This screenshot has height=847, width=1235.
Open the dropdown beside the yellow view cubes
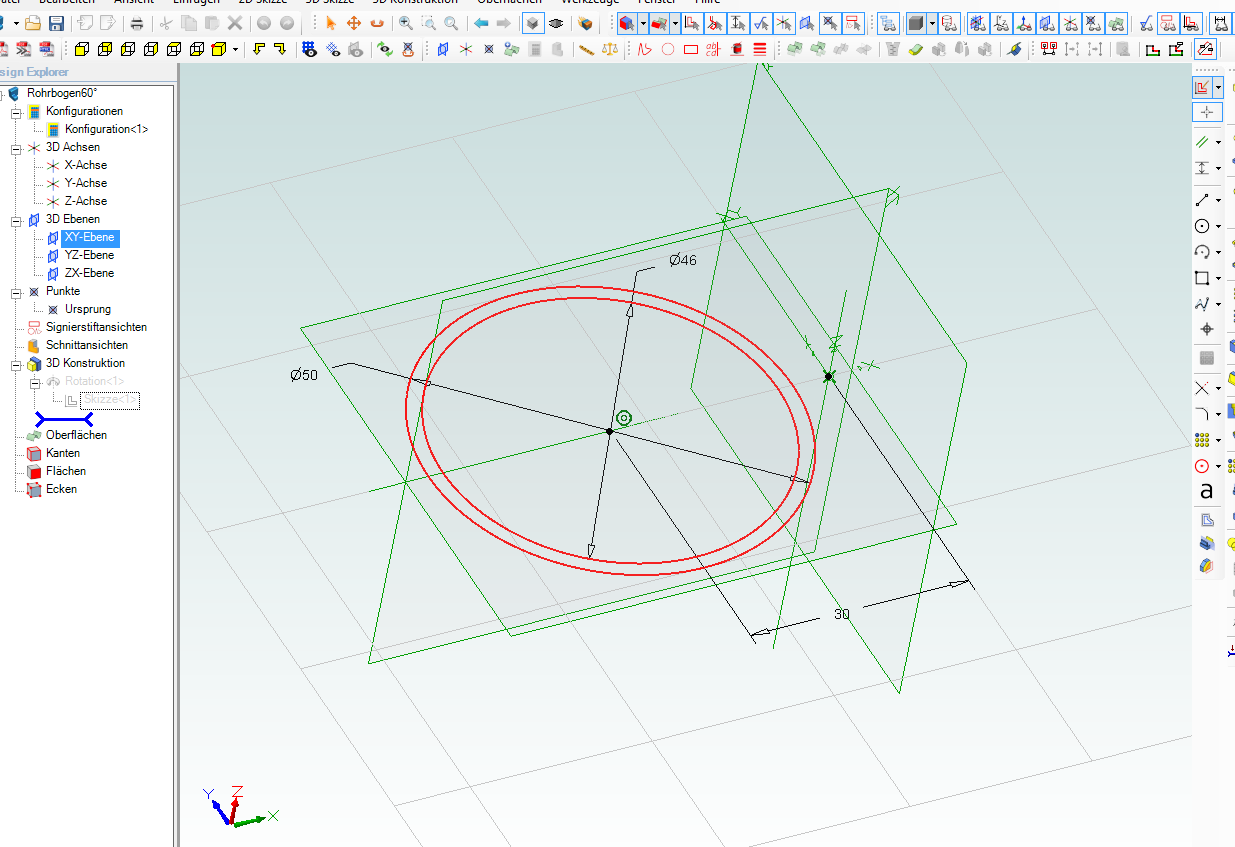(x=235, y=49)
